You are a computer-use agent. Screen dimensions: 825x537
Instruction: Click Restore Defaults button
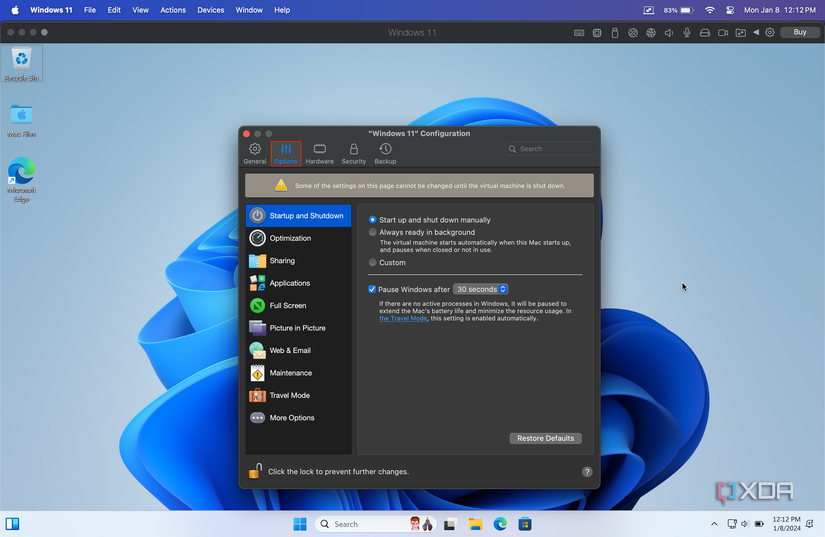coord(546,438)
